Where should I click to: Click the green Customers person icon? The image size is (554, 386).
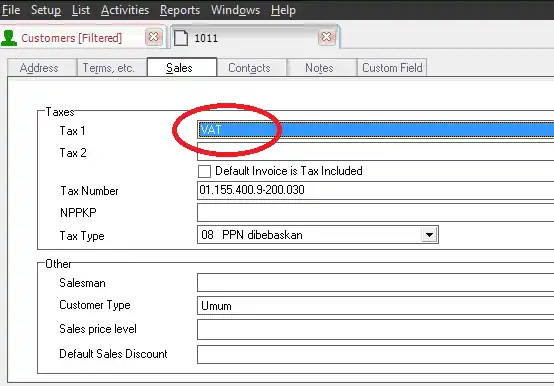coord(9,38)
